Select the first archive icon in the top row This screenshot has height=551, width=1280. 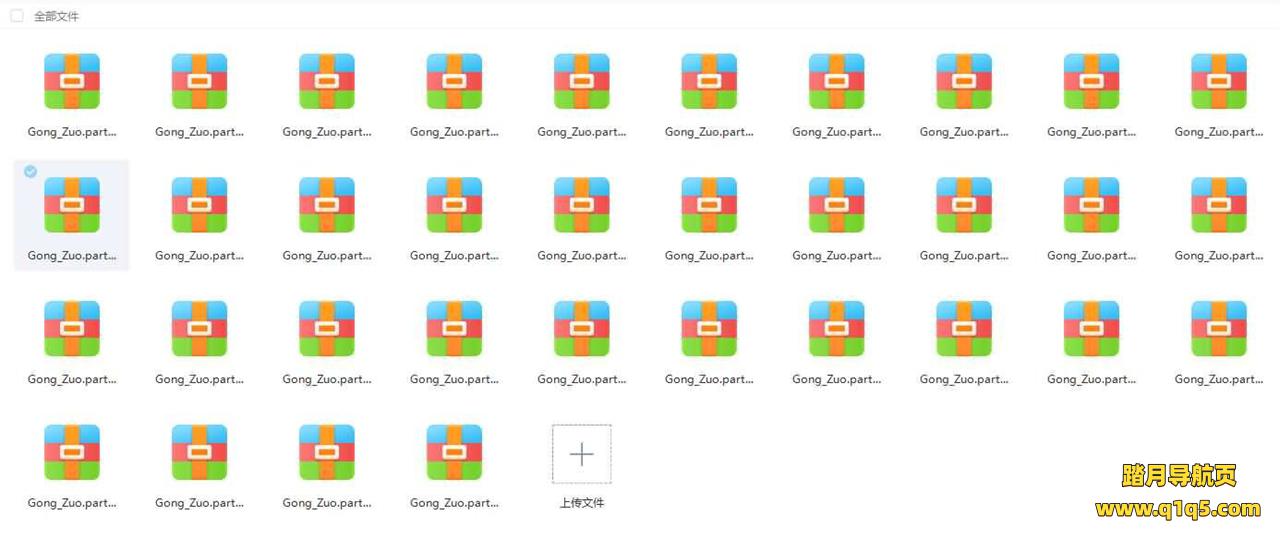point(72,81)
